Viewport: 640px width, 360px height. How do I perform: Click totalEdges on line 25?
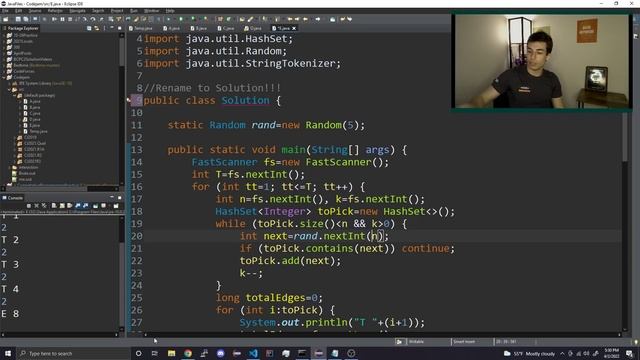[275, 298]
